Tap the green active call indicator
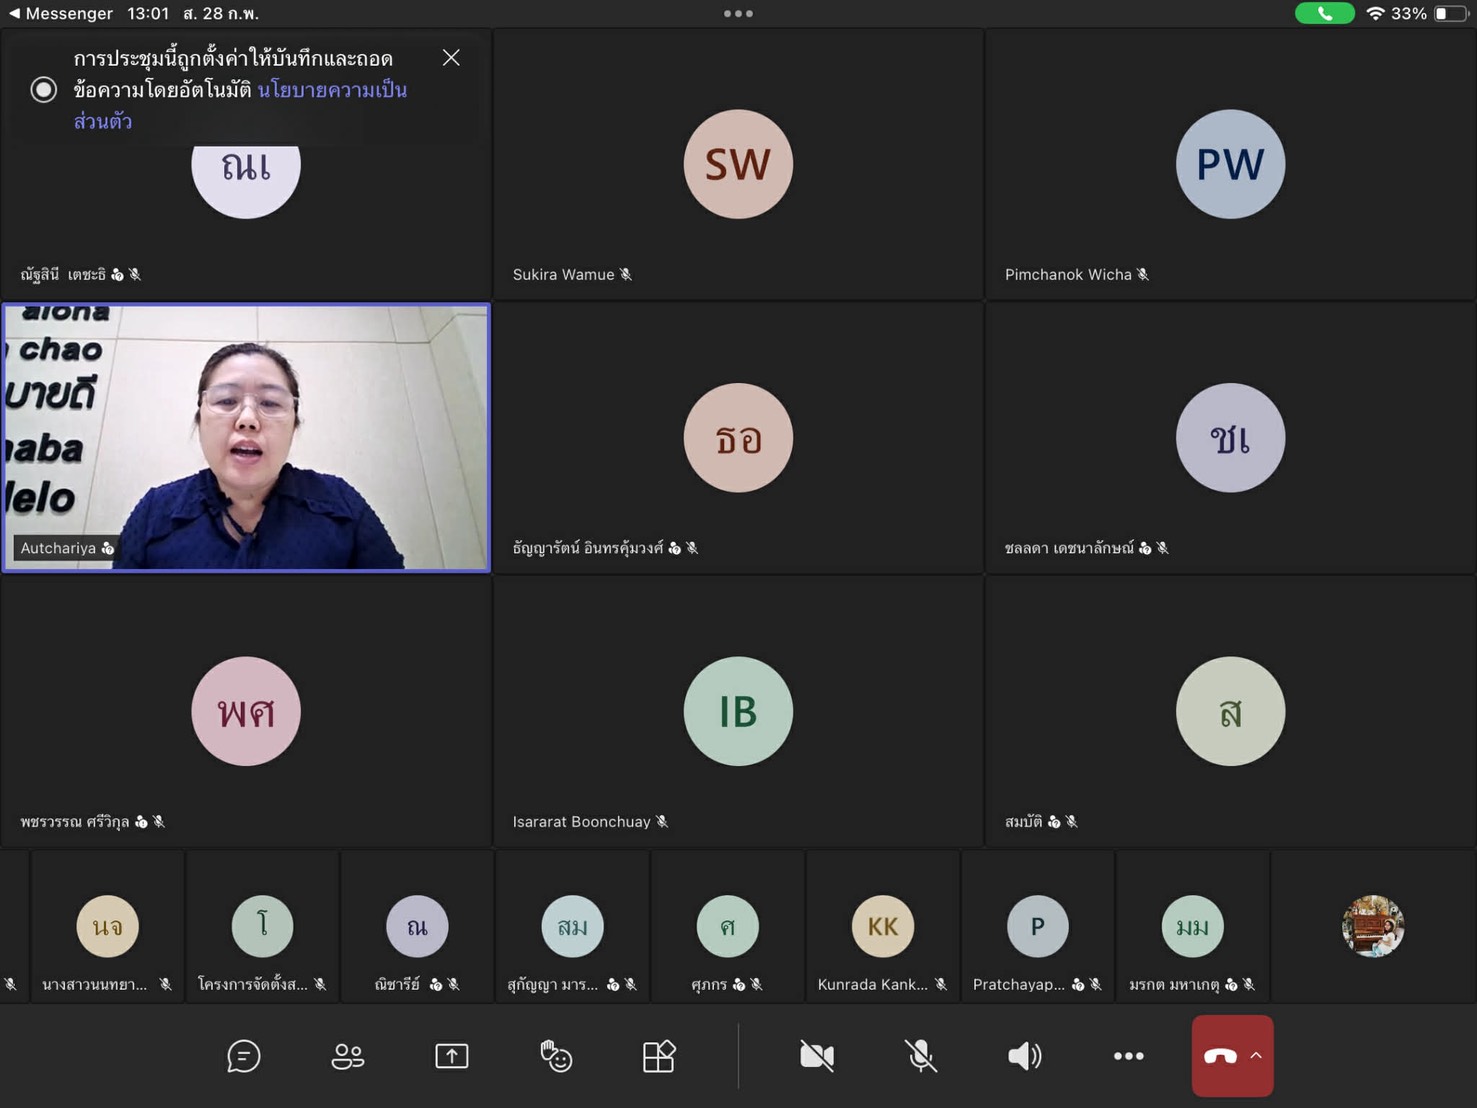1477x1108 pixels. [1324, 14]
